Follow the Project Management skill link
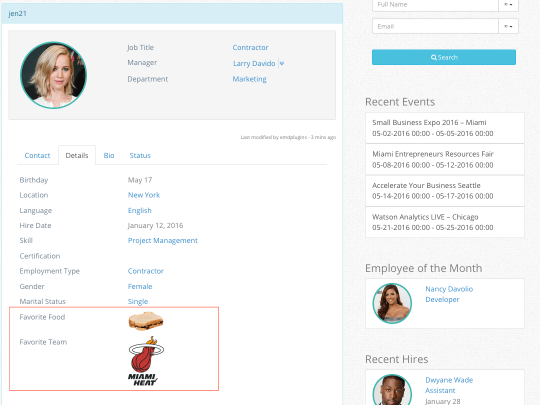The image size is (540, 405). click(163, 240)
